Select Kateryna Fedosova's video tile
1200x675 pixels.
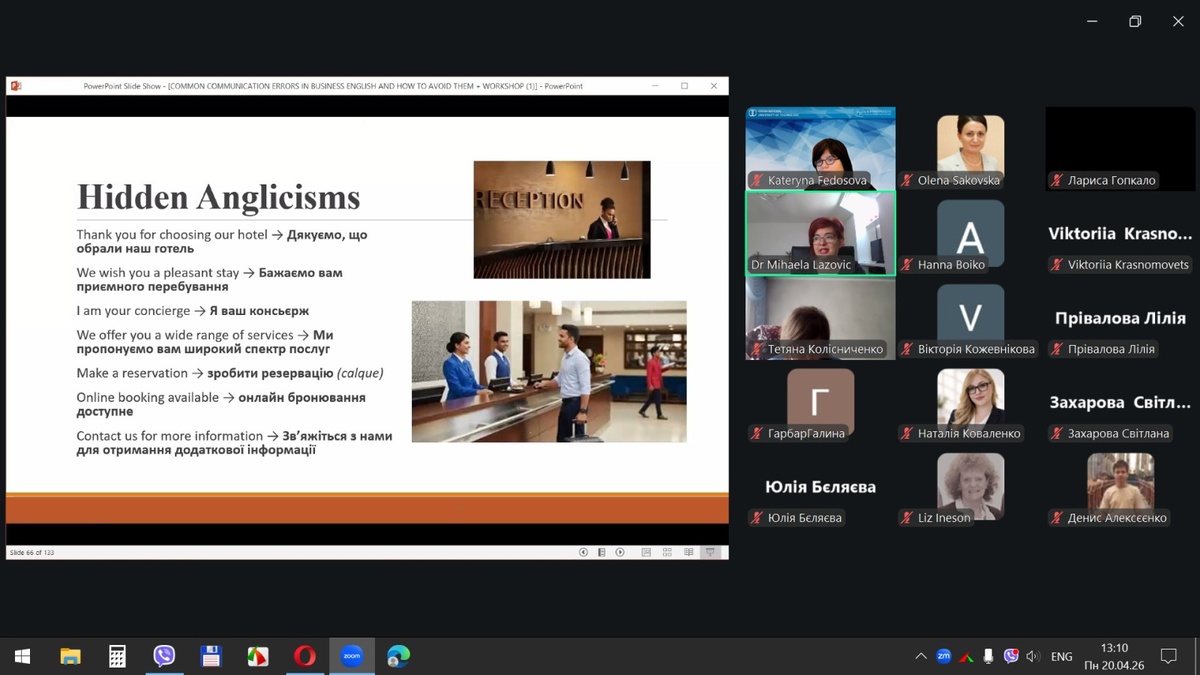pos(820,148)
